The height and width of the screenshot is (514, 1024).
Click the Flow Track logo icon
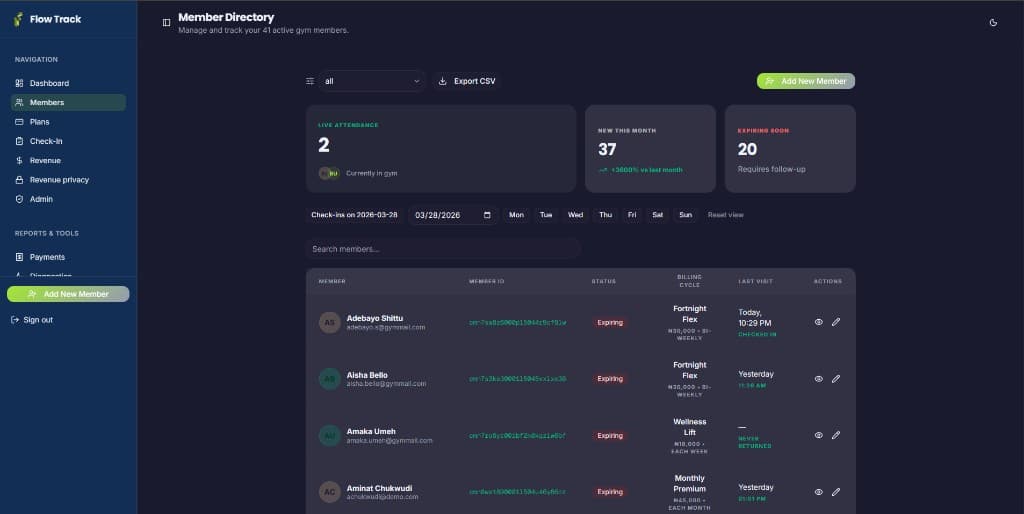click(18, 19)
